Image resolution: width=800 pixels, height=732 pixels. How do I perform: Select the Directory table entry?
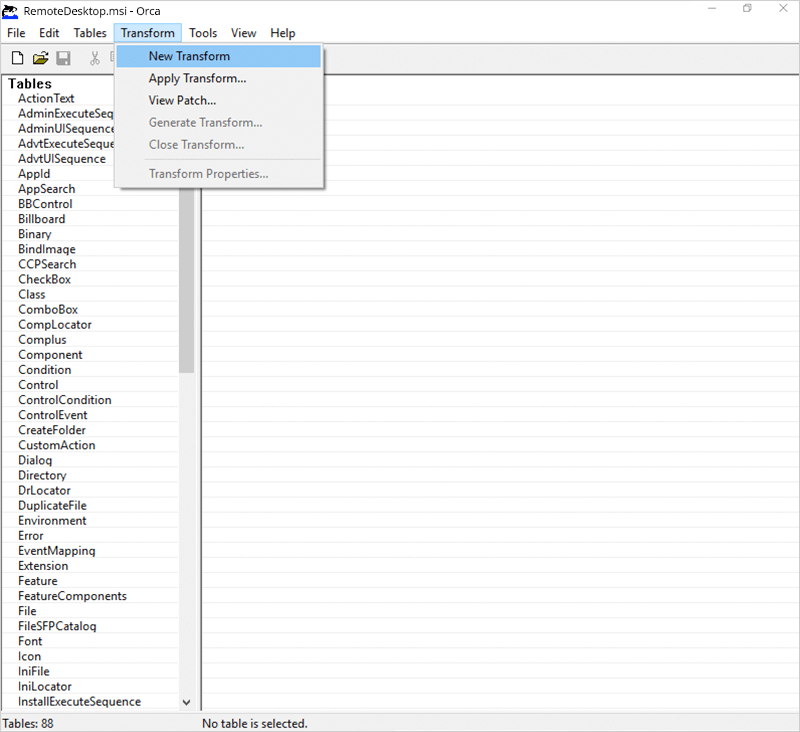42,475
